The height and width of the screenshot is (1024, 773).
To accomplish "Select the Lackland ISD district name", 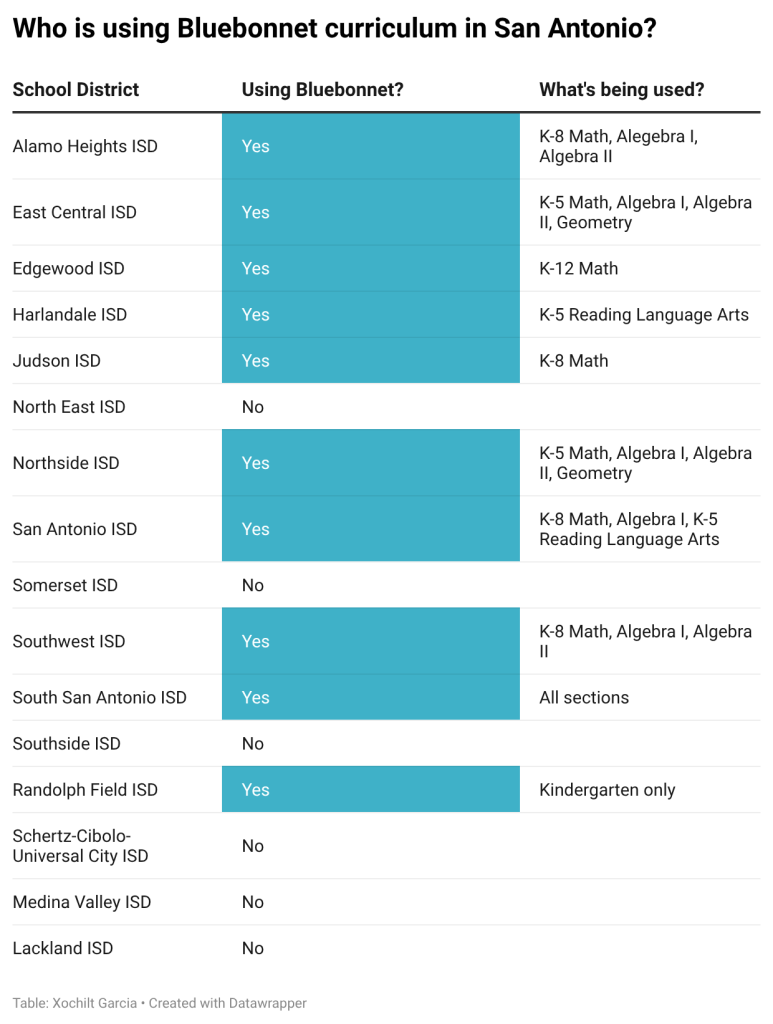I will point(63,948).
